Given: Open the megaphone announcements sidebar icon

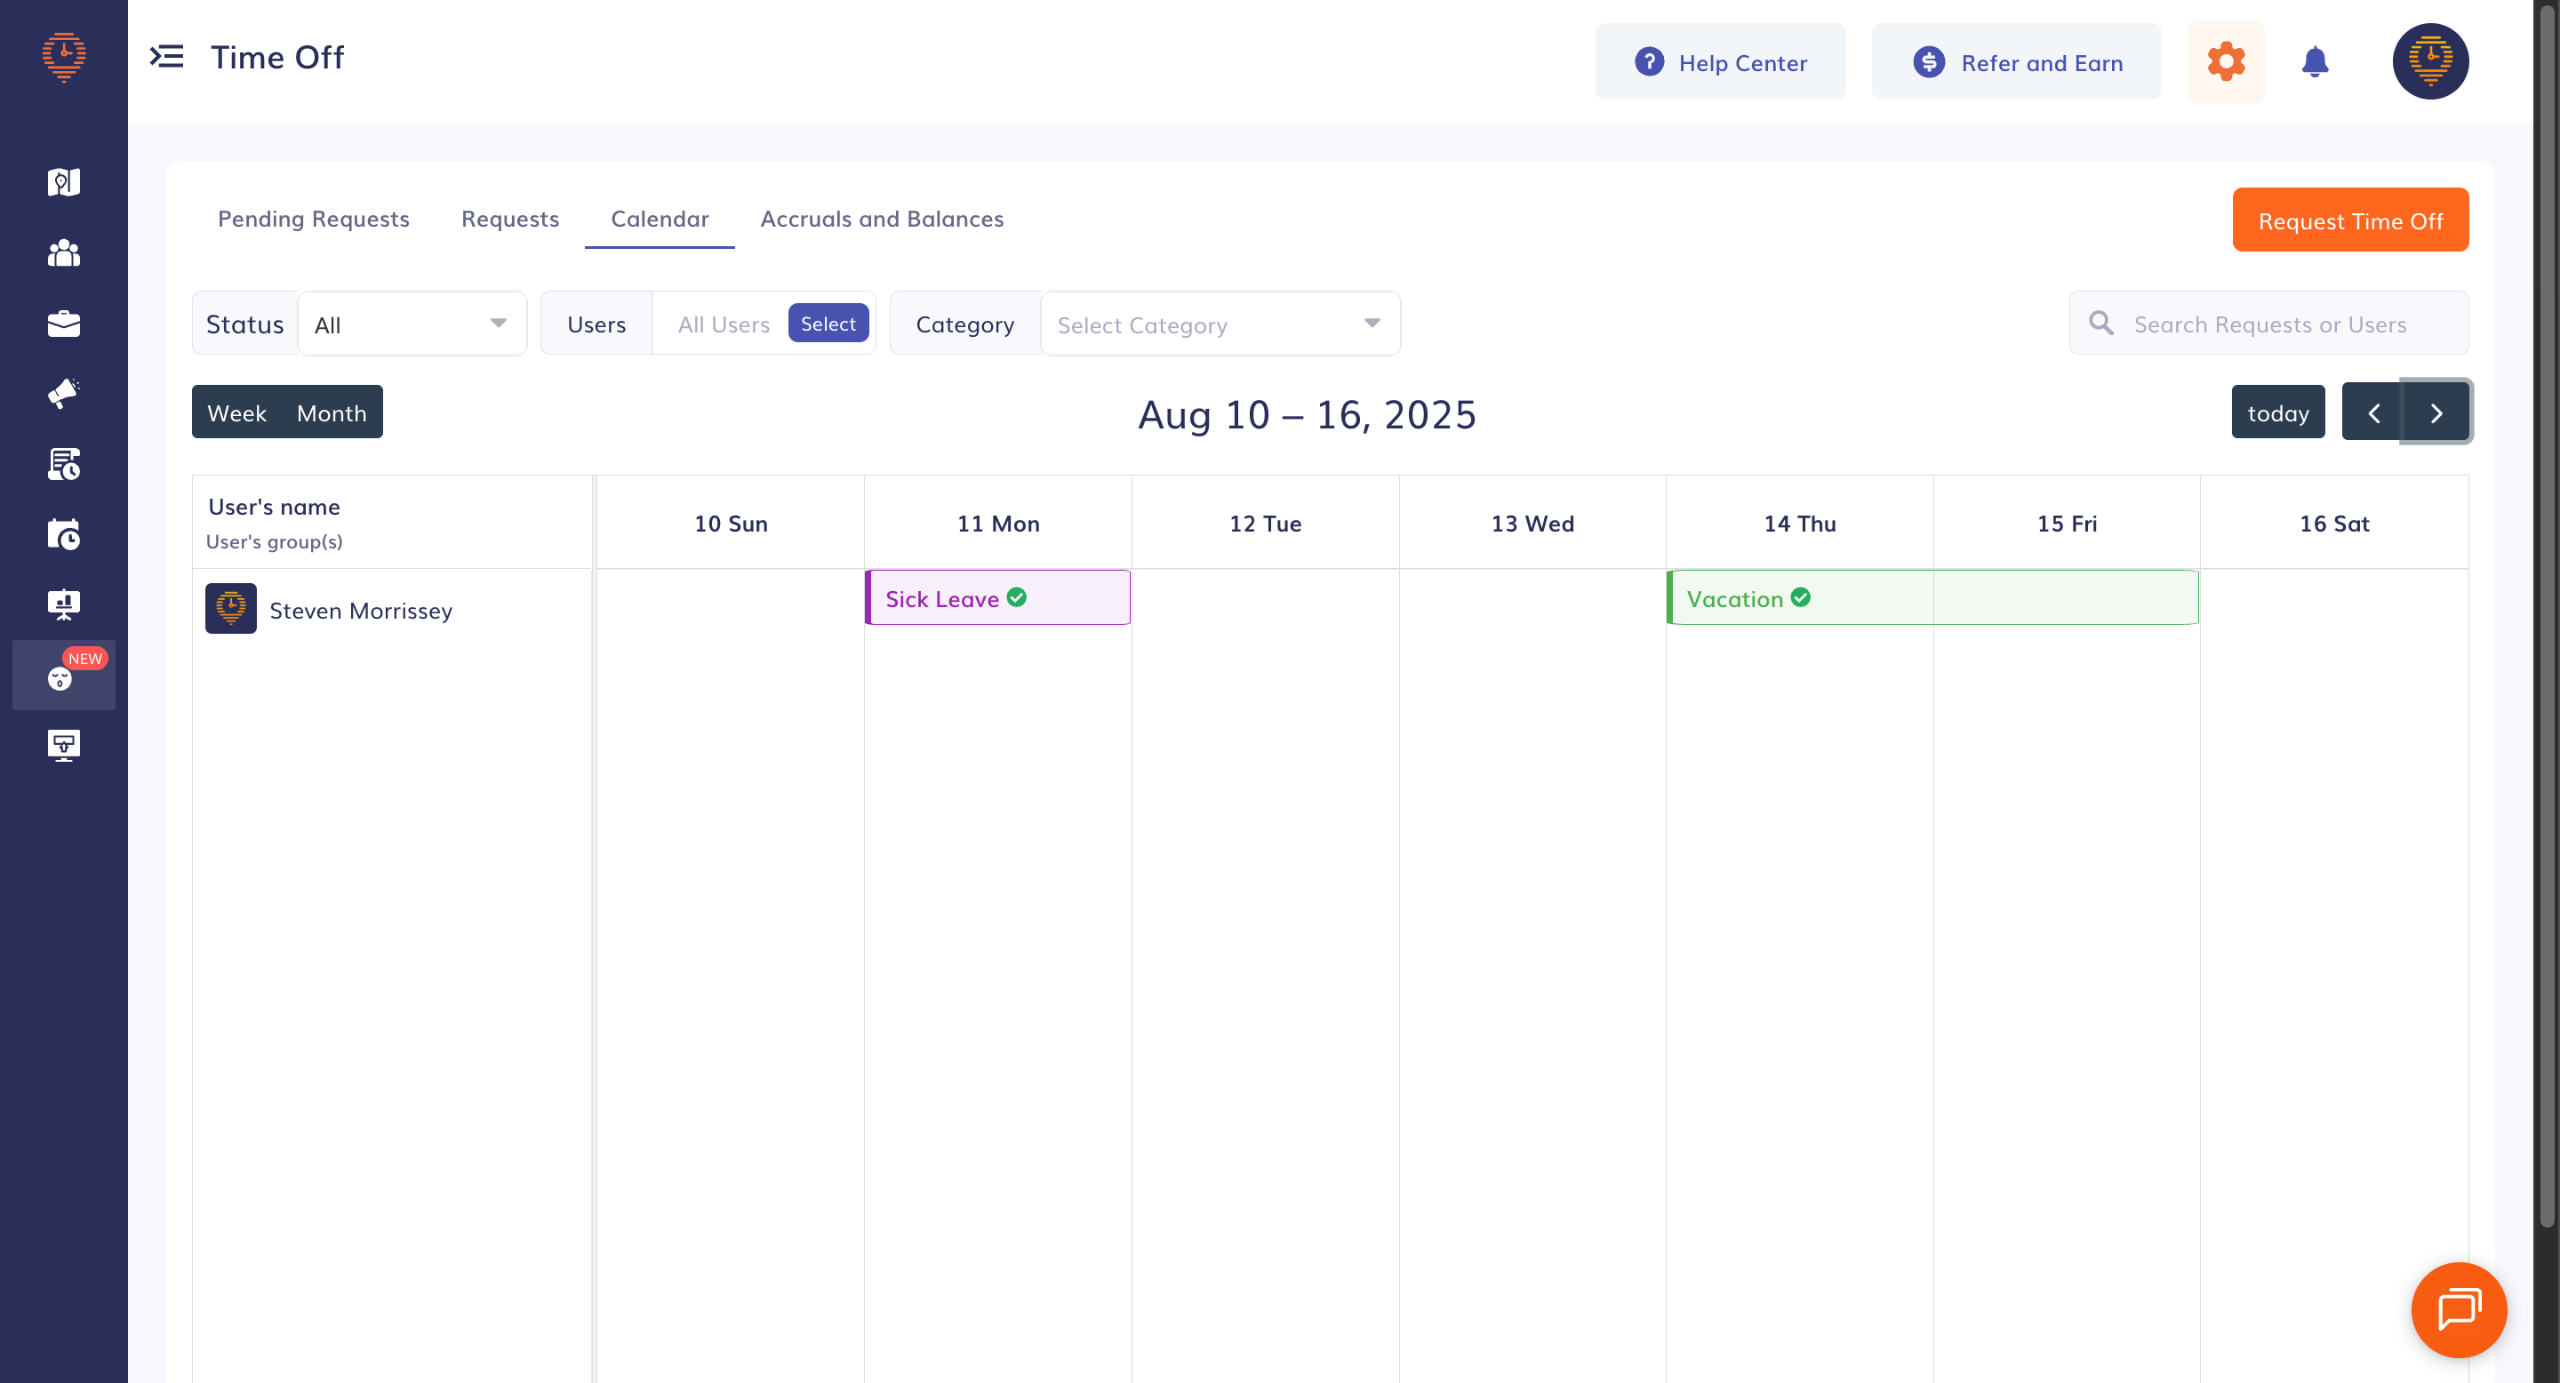Looking at the screenshot, I should pyautogui.click(x=63, y=394).
